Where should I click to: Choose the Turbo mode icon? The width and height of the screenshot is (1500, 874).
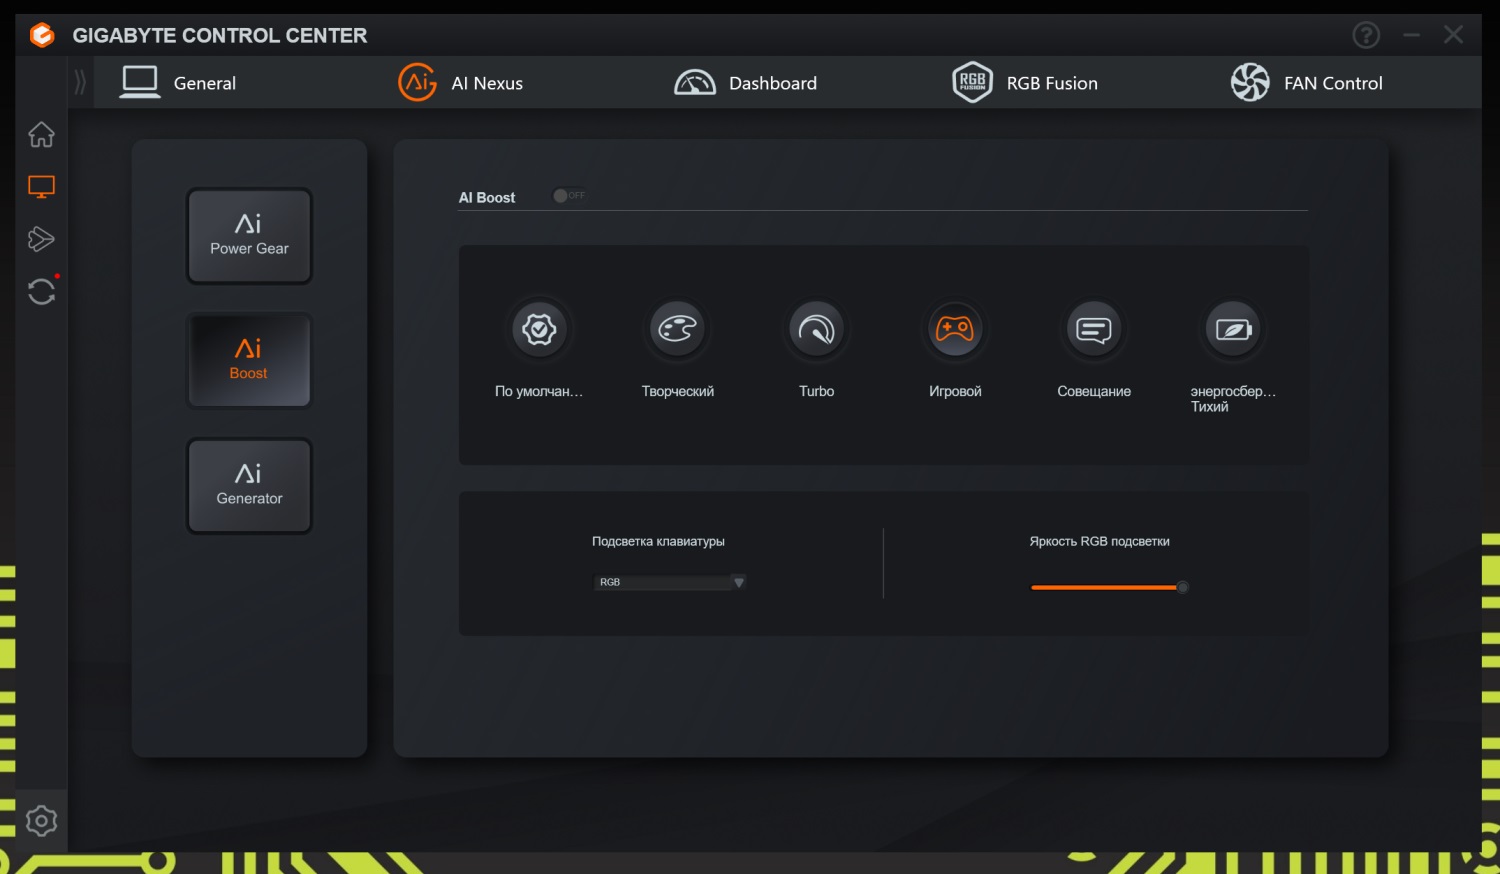[817, 329]
